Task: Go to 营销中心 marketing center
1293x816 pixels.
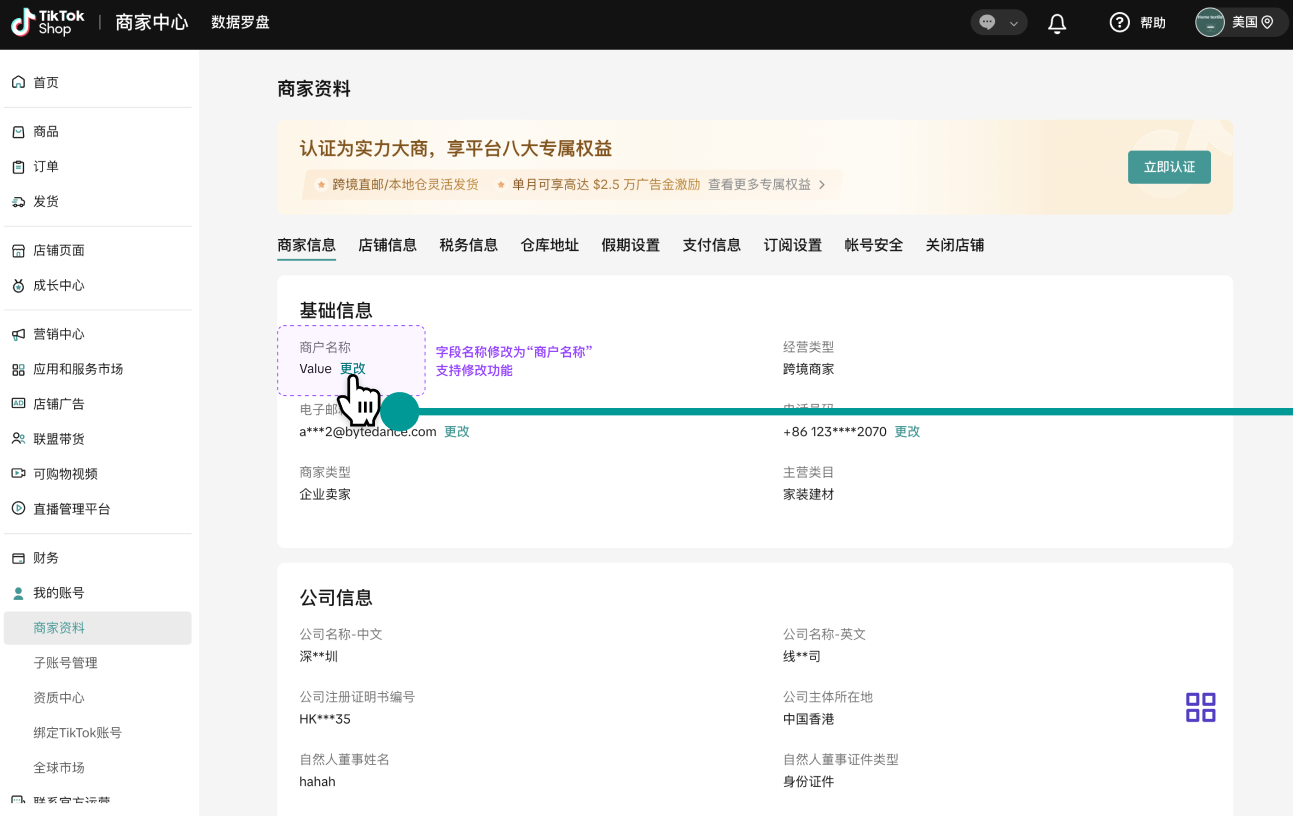Action: pos(58,334)
